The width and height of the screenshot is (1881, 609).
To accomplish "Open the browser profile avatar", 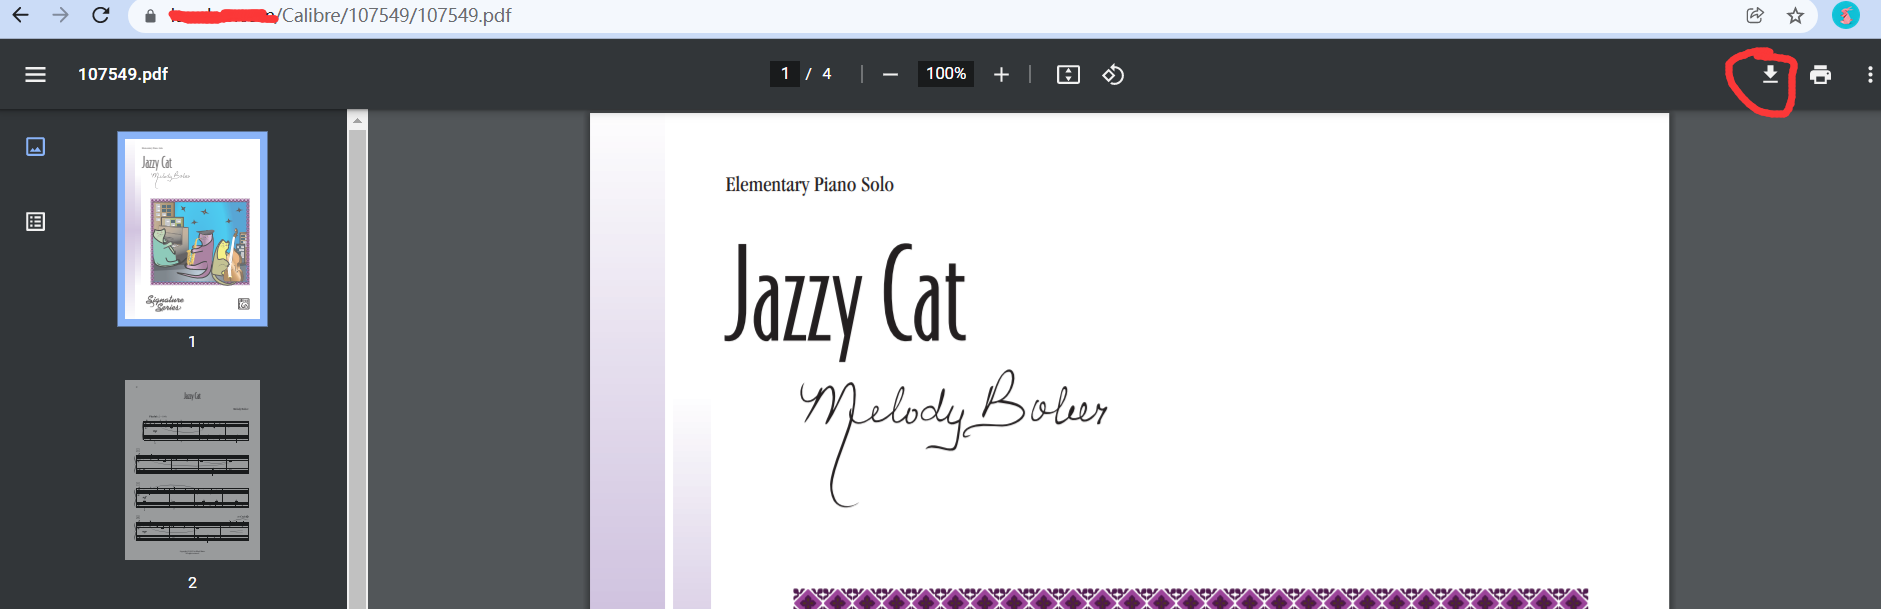I will pyautogui.click(x=1845, y=15).
